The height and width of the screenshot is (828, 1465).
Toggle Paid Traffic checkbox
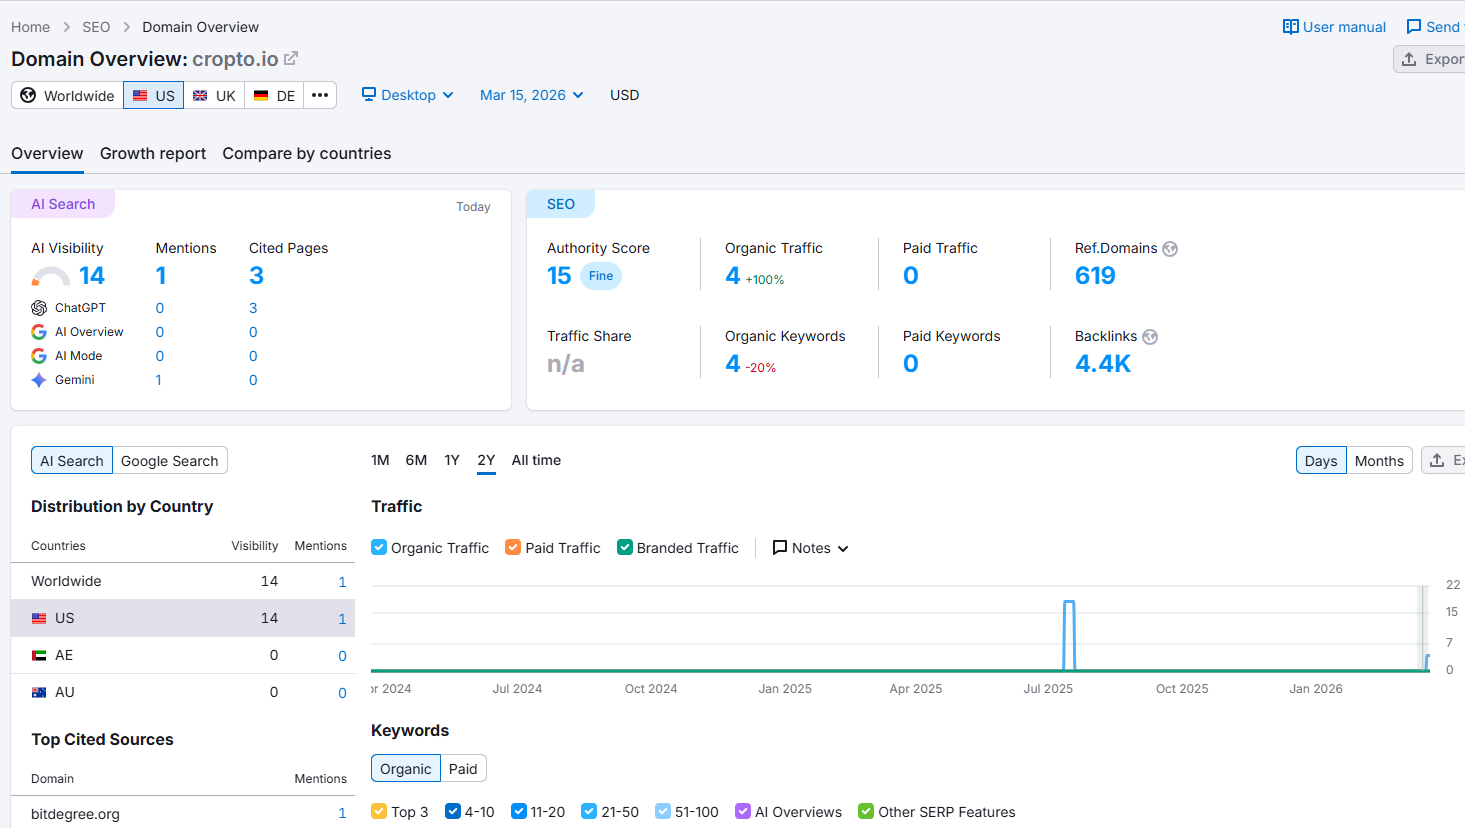click(x=513, y=547)
